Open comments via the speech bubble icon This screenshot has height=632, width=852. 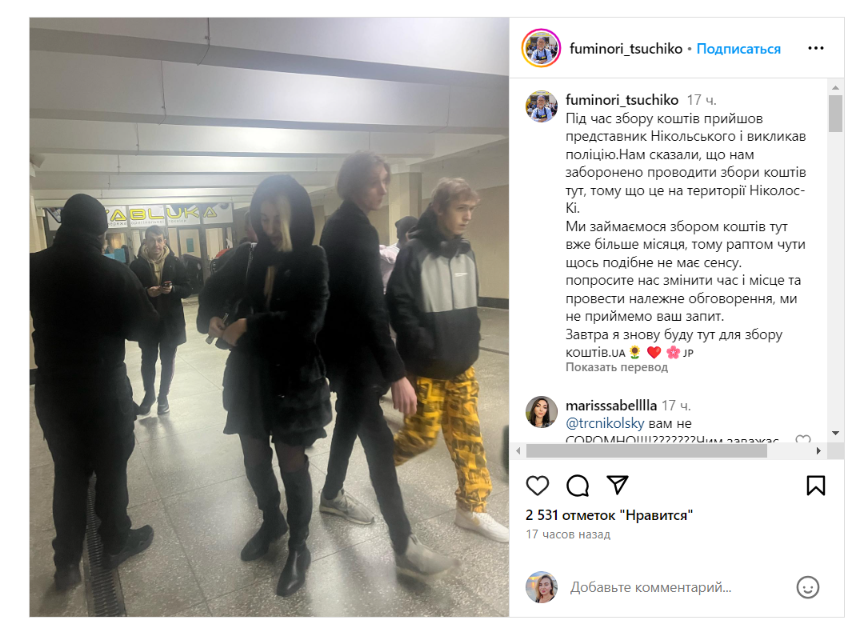[x=577, y=485]
